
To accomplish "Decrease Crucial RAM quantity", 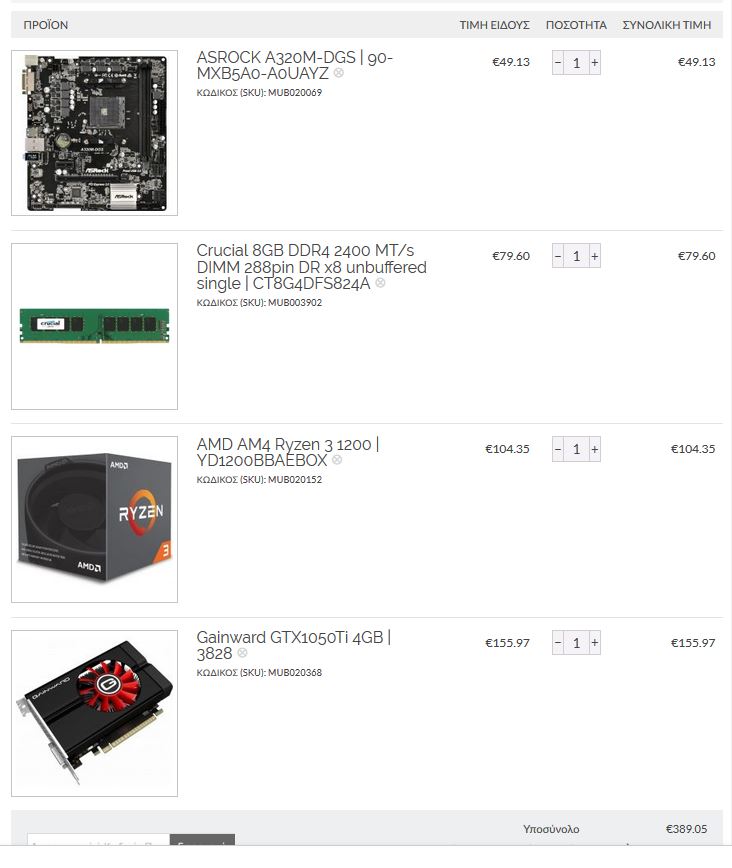I will [558, 256].
